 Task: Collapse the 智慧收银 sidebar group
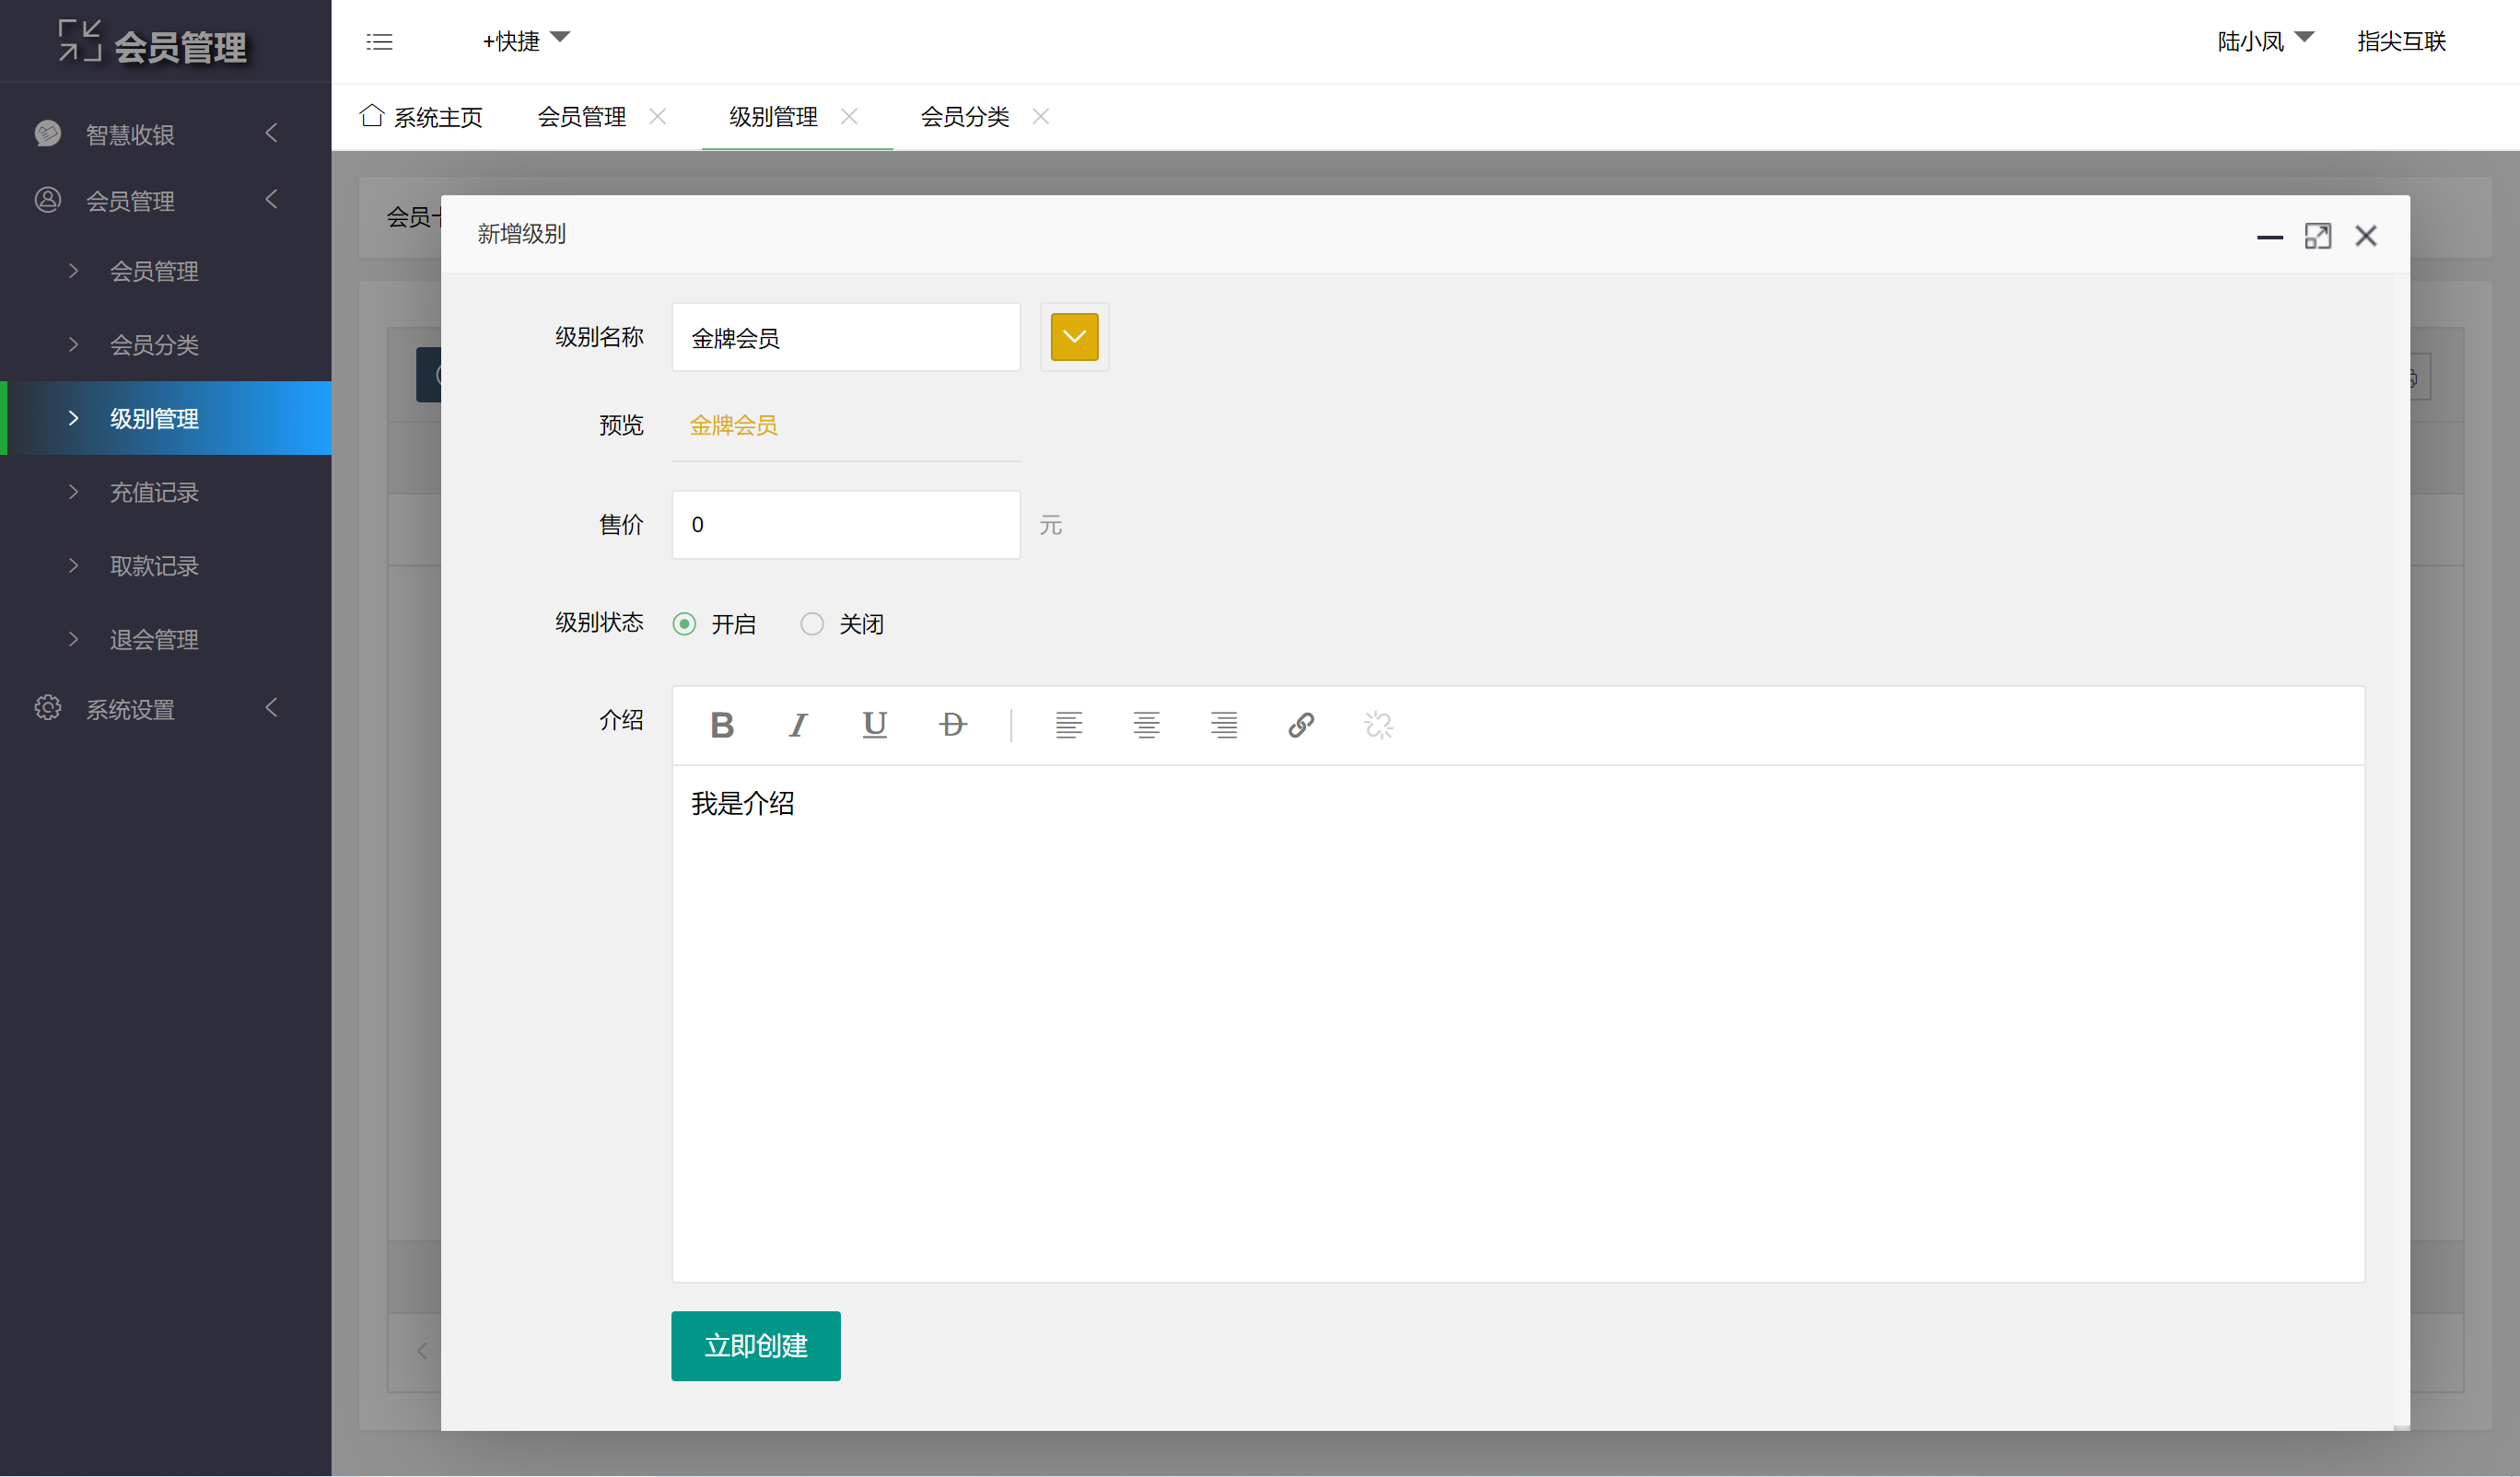pyautogui.click(x=271, y=133)
